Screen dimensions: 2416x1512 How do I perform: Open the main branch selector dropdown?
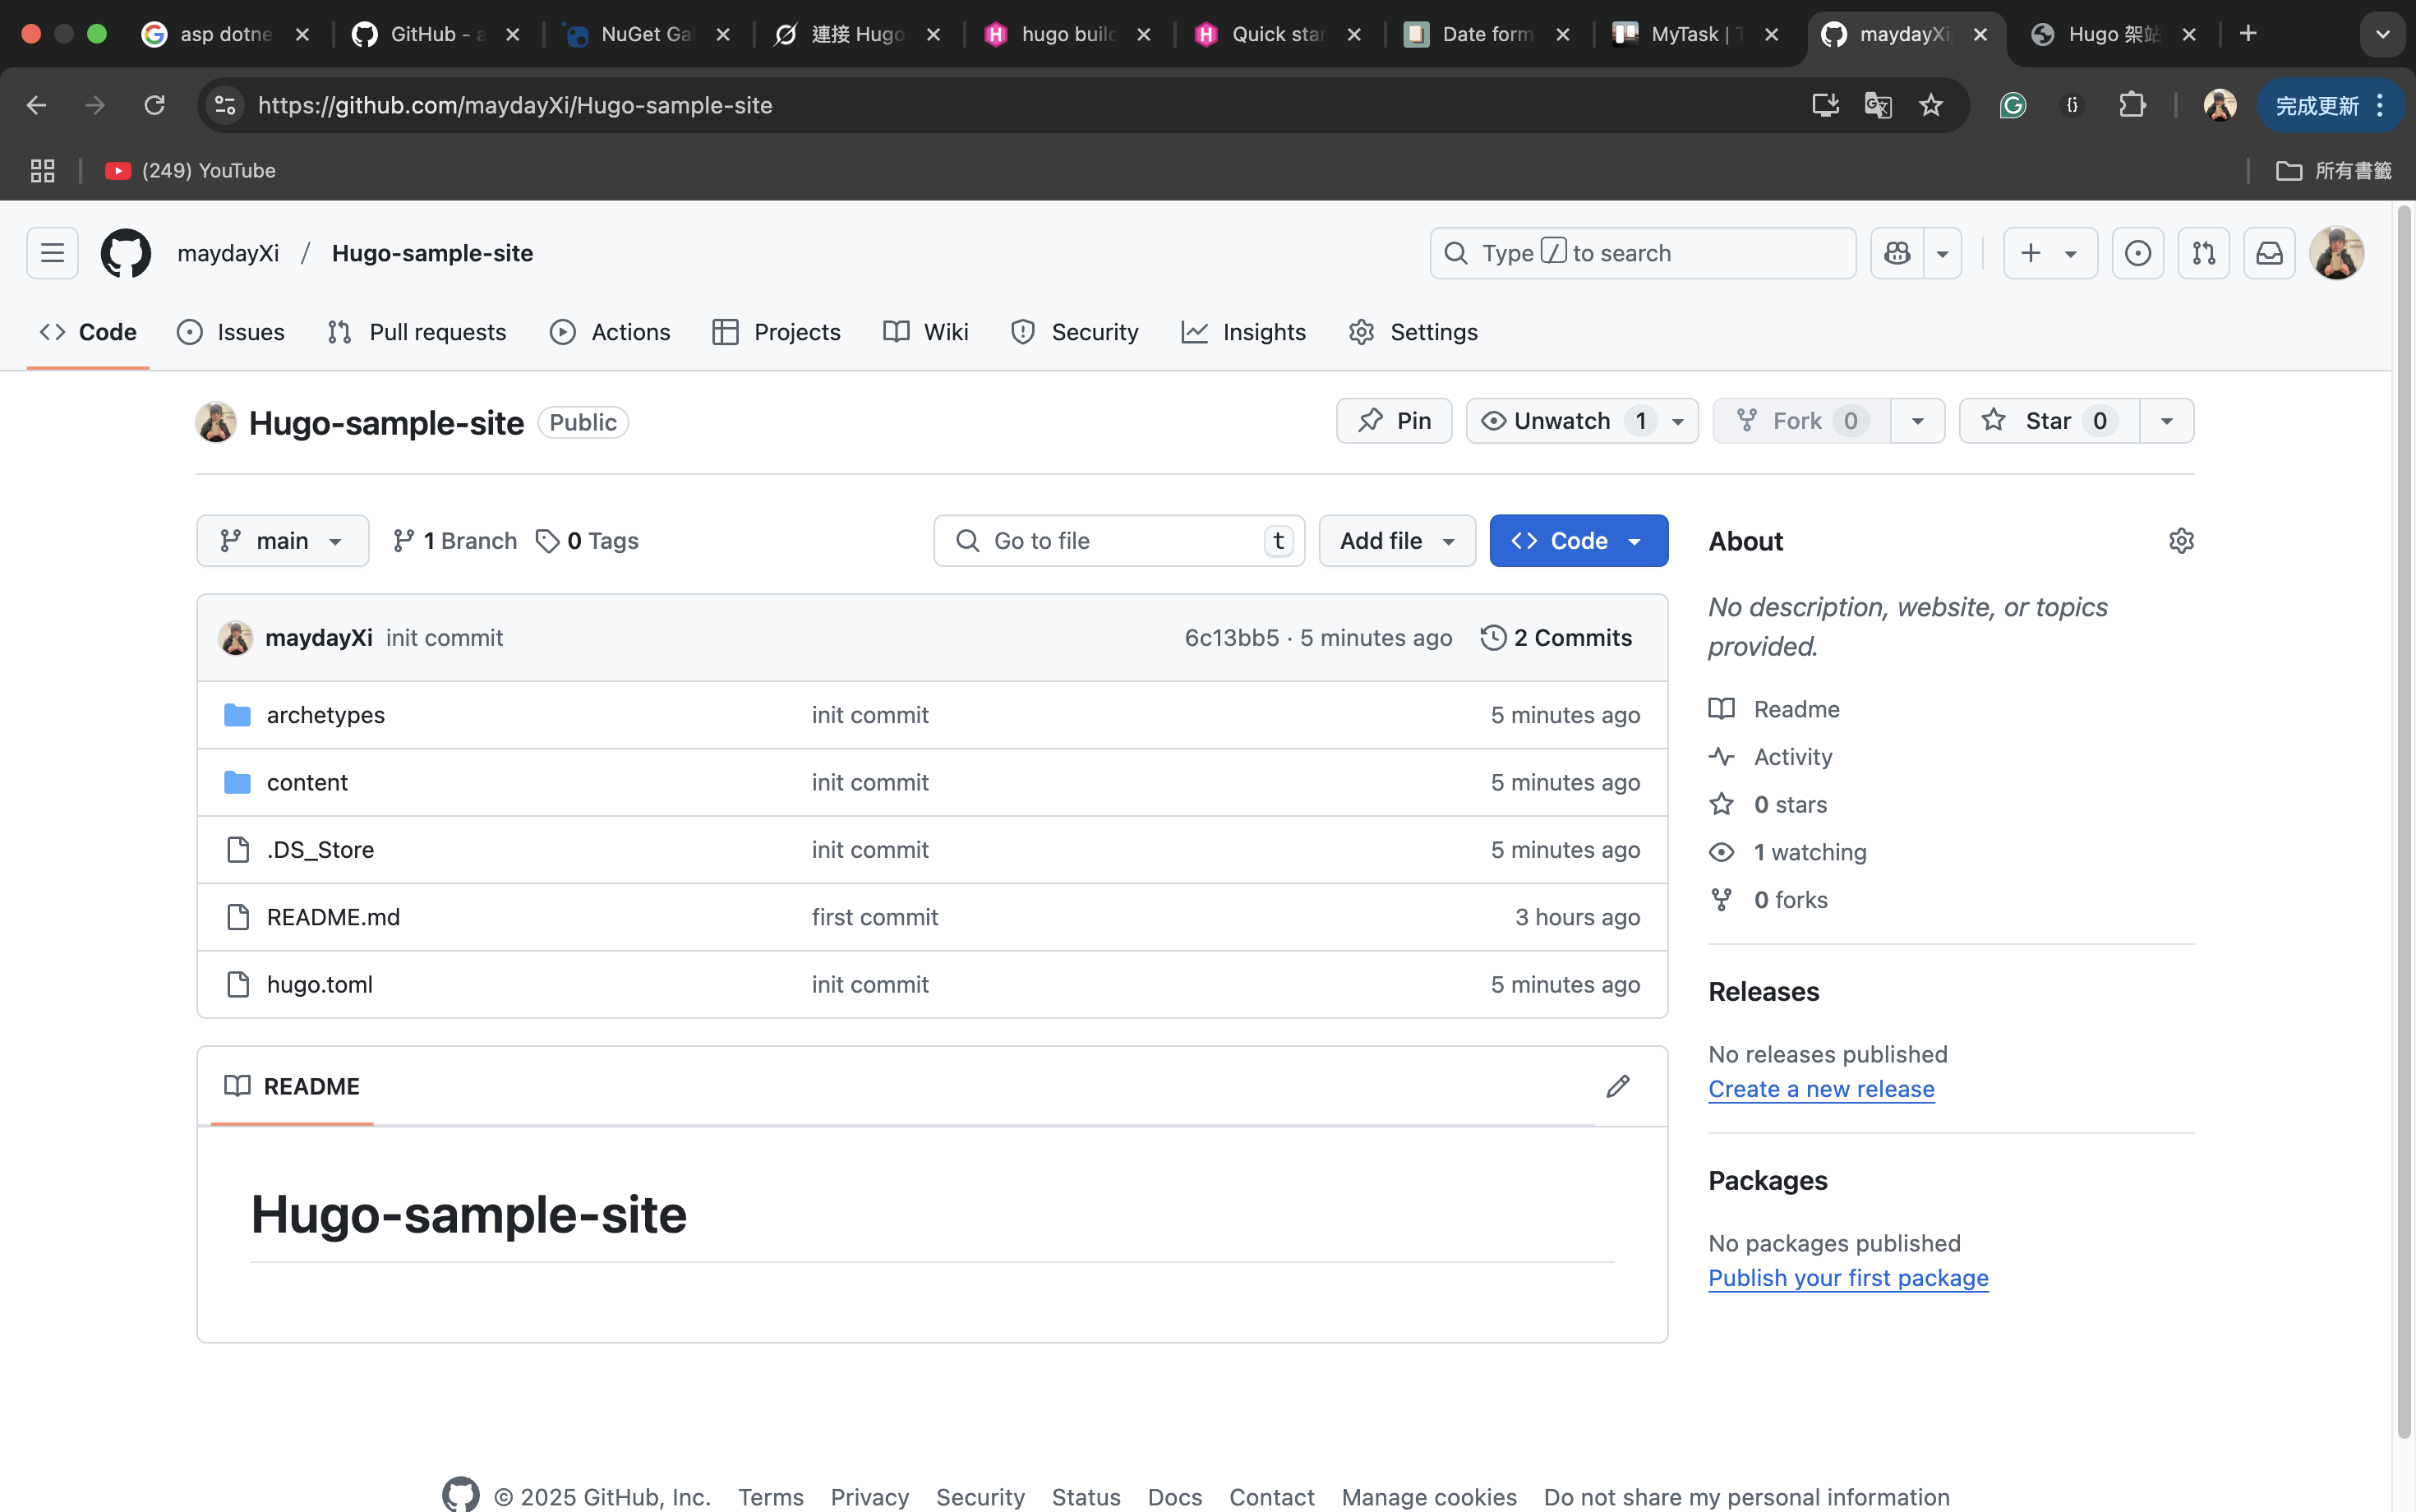[283, 541]
